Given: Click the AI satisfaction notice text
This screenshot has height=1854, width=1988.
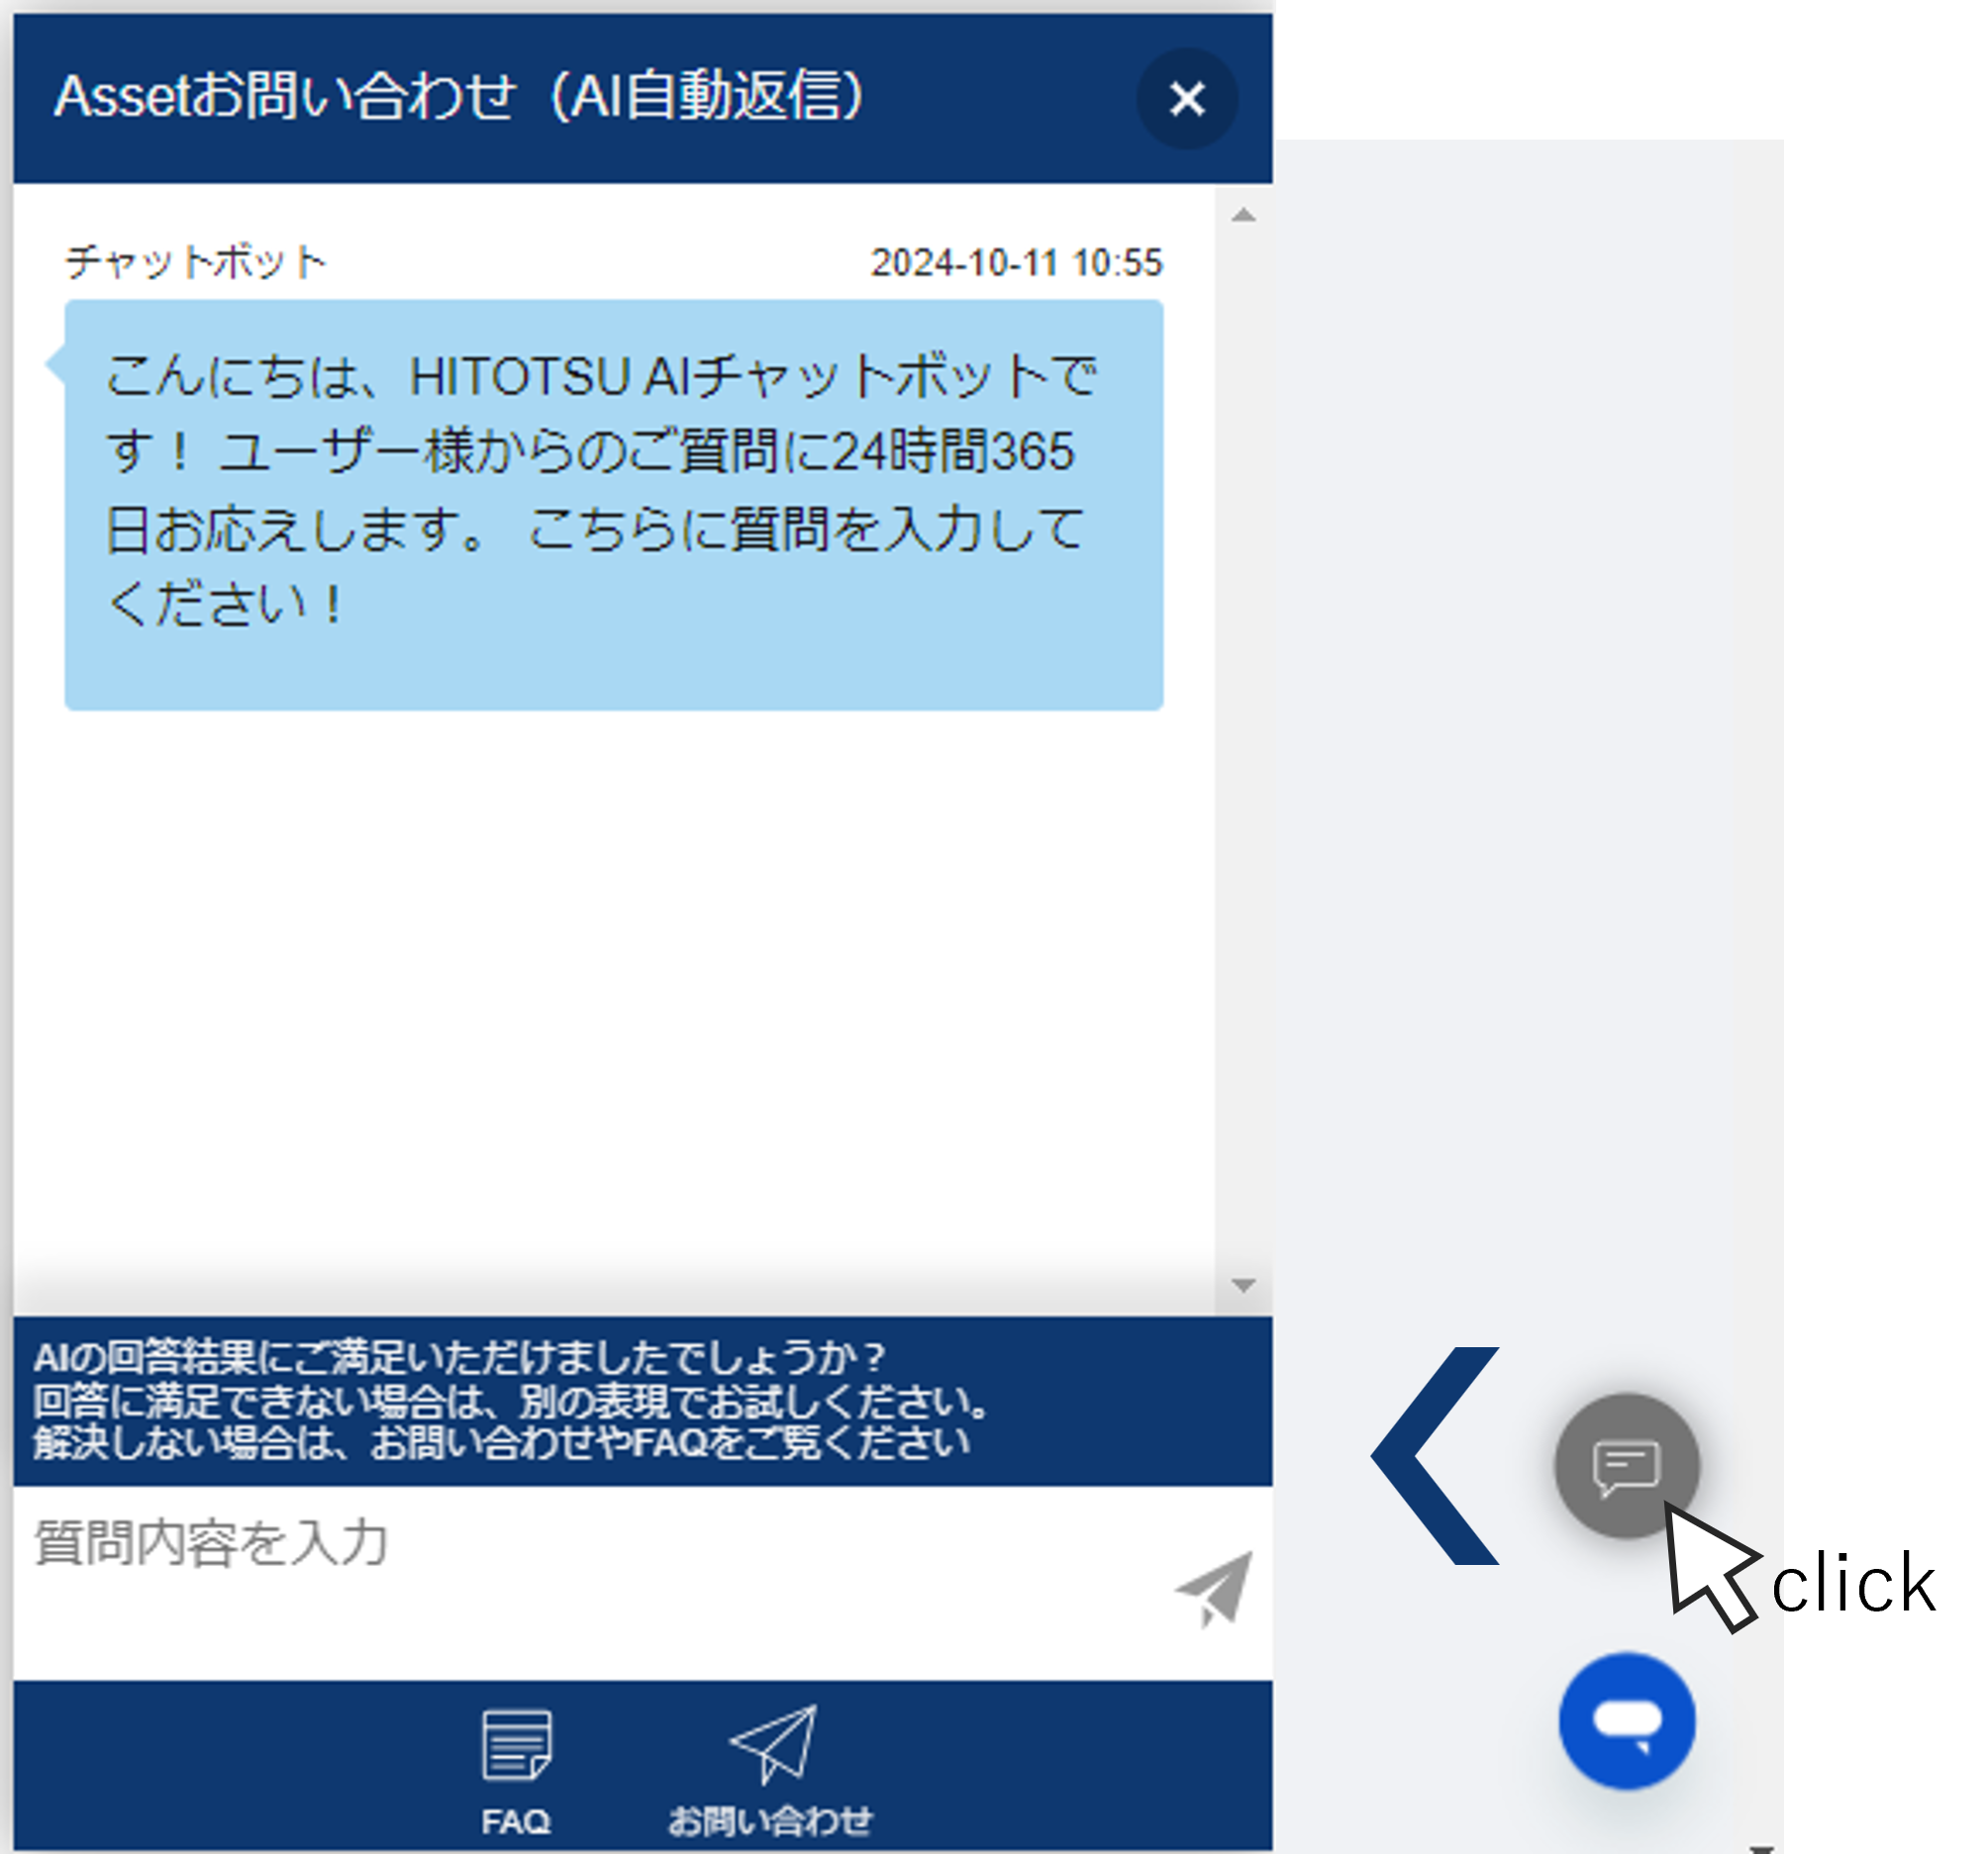Looking at the screenshot, I should point(511,1400).
